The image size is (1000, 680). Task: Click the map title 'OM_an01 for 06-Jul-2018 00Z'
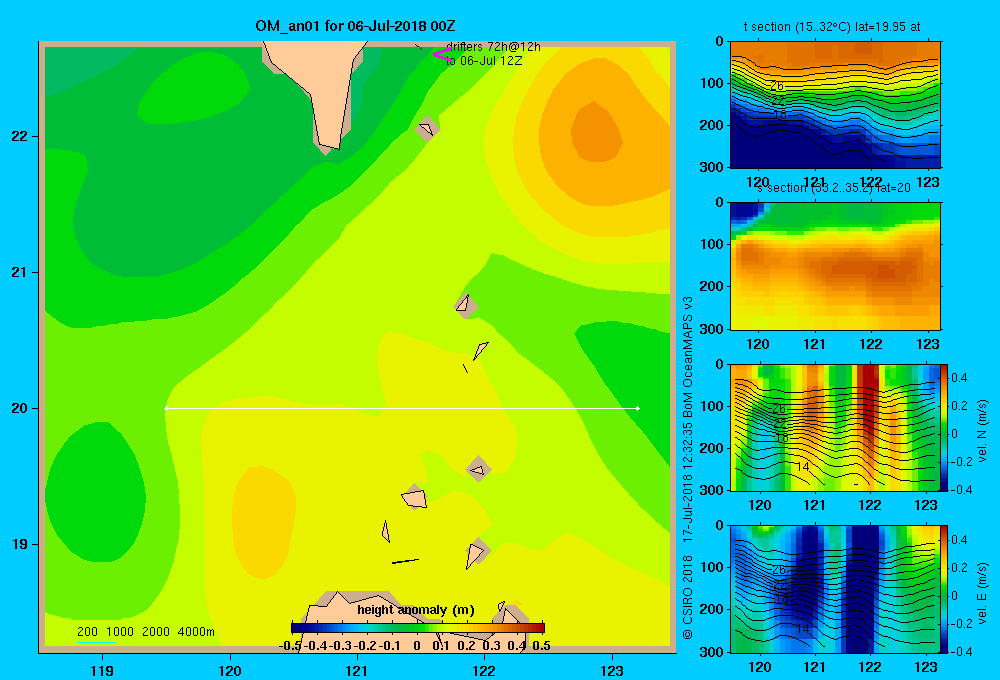(355, 26)
